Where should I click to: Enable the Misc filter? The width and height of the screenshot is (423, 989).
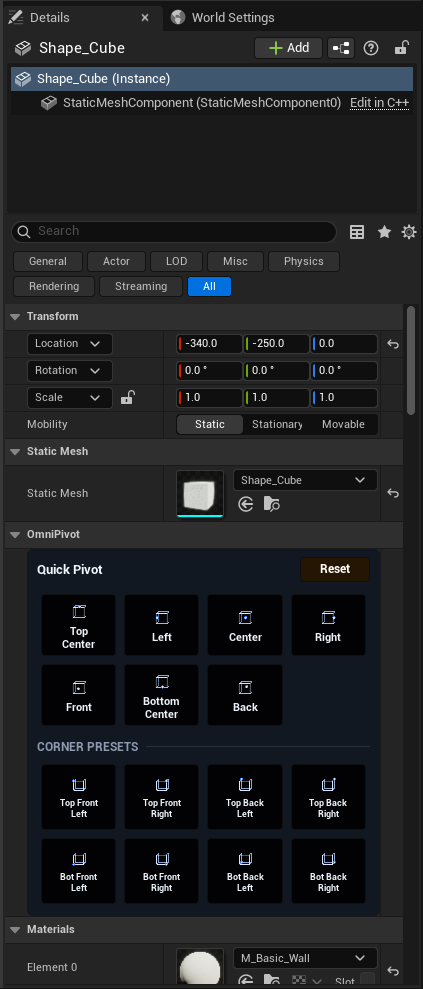[235, 261]
